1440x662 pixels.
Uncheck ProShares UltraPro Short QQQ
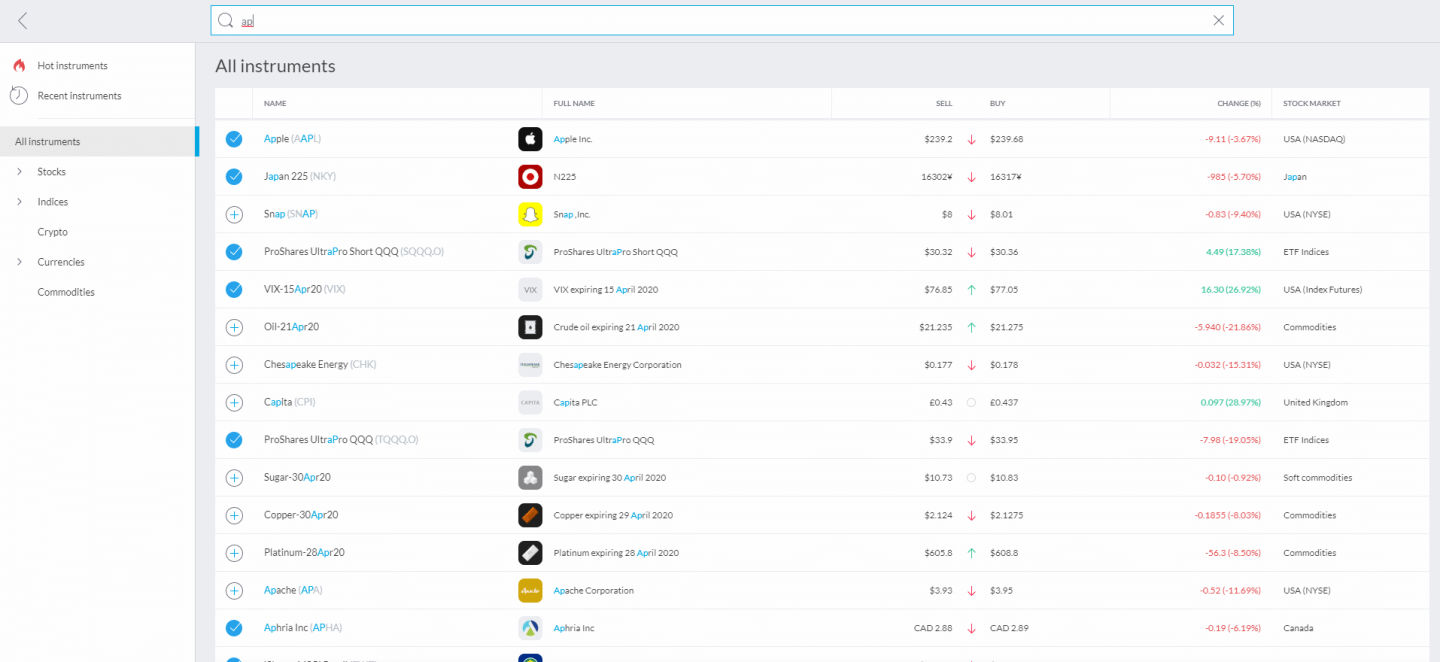tap(234, 251)
